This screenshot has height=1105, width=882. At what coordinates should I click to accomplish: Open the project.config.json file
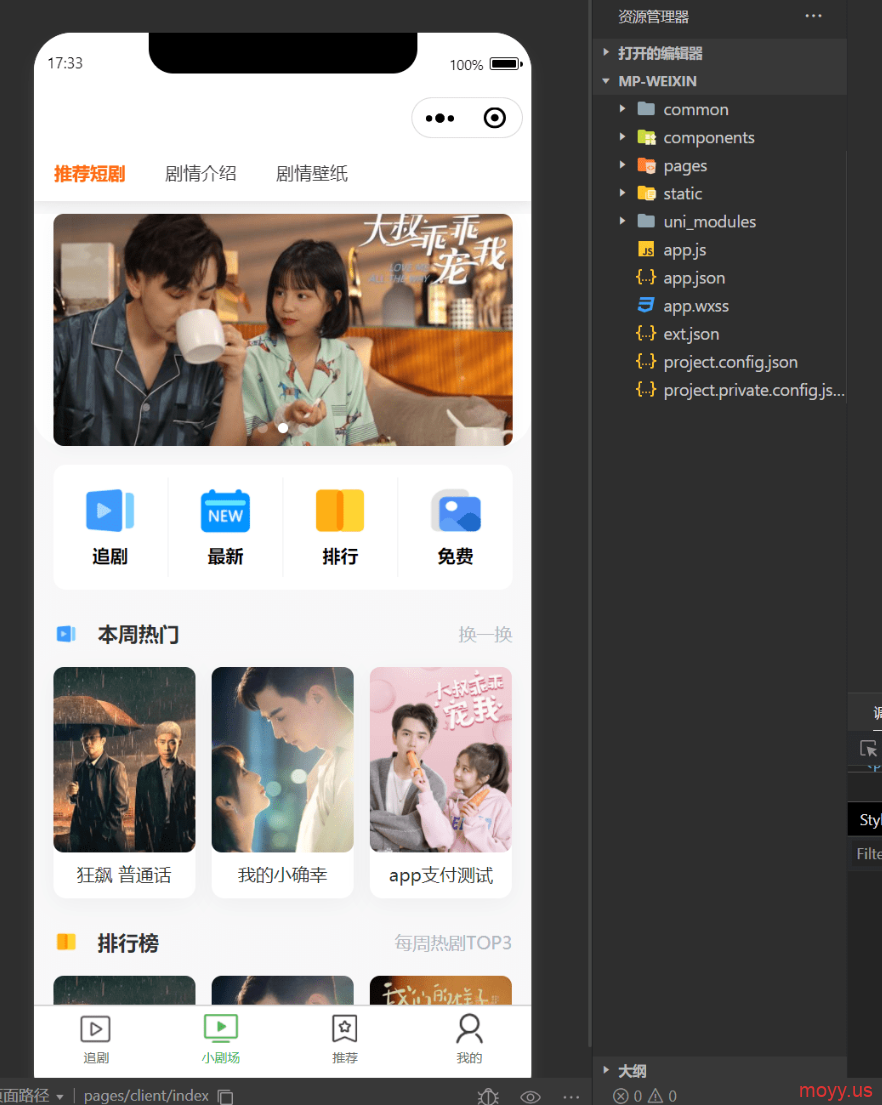719,362
